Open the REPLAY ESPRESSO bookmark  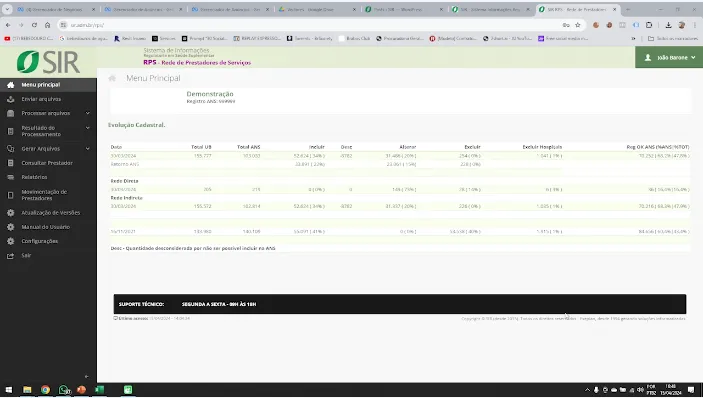pos(257,39)
